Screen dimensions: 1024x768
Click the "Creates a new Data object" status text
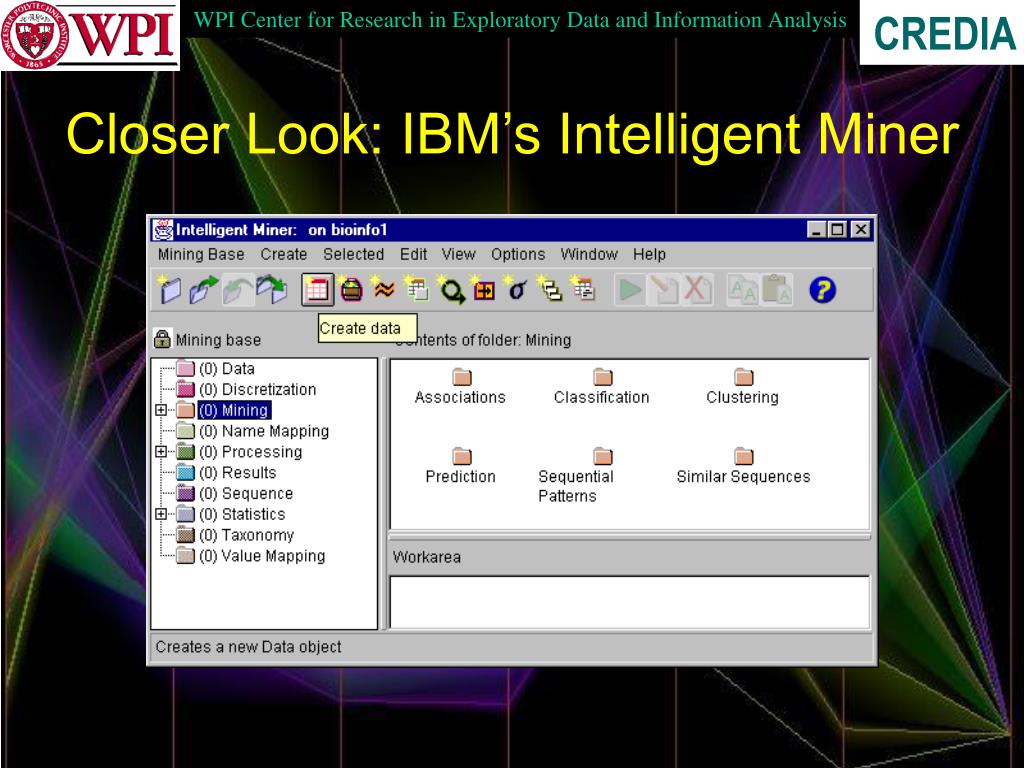248,647
